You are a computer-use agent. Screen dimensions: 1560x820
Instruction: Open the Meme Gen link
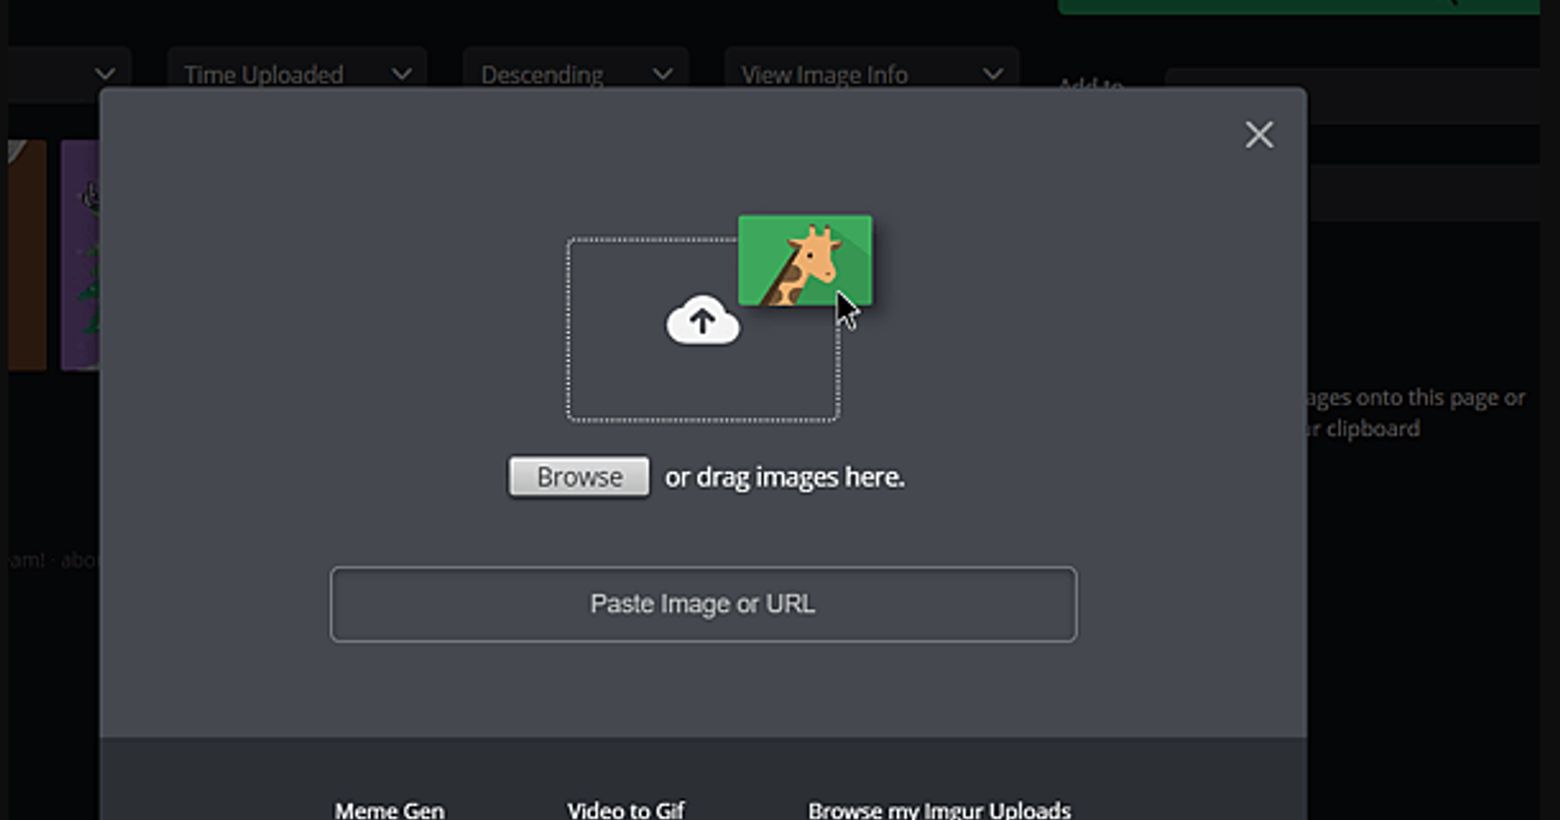coord(389,809)
